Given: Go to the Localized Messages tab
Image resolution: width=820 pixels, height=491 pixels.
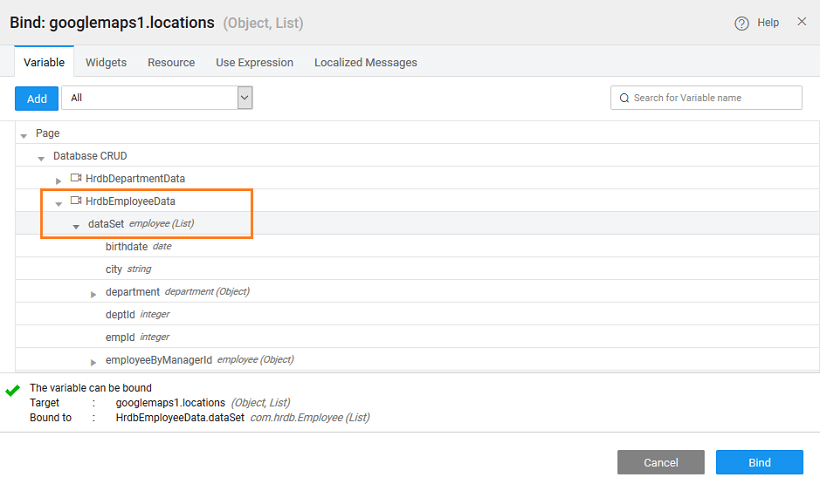Looking at the screenshot, I should coord(365,62).
